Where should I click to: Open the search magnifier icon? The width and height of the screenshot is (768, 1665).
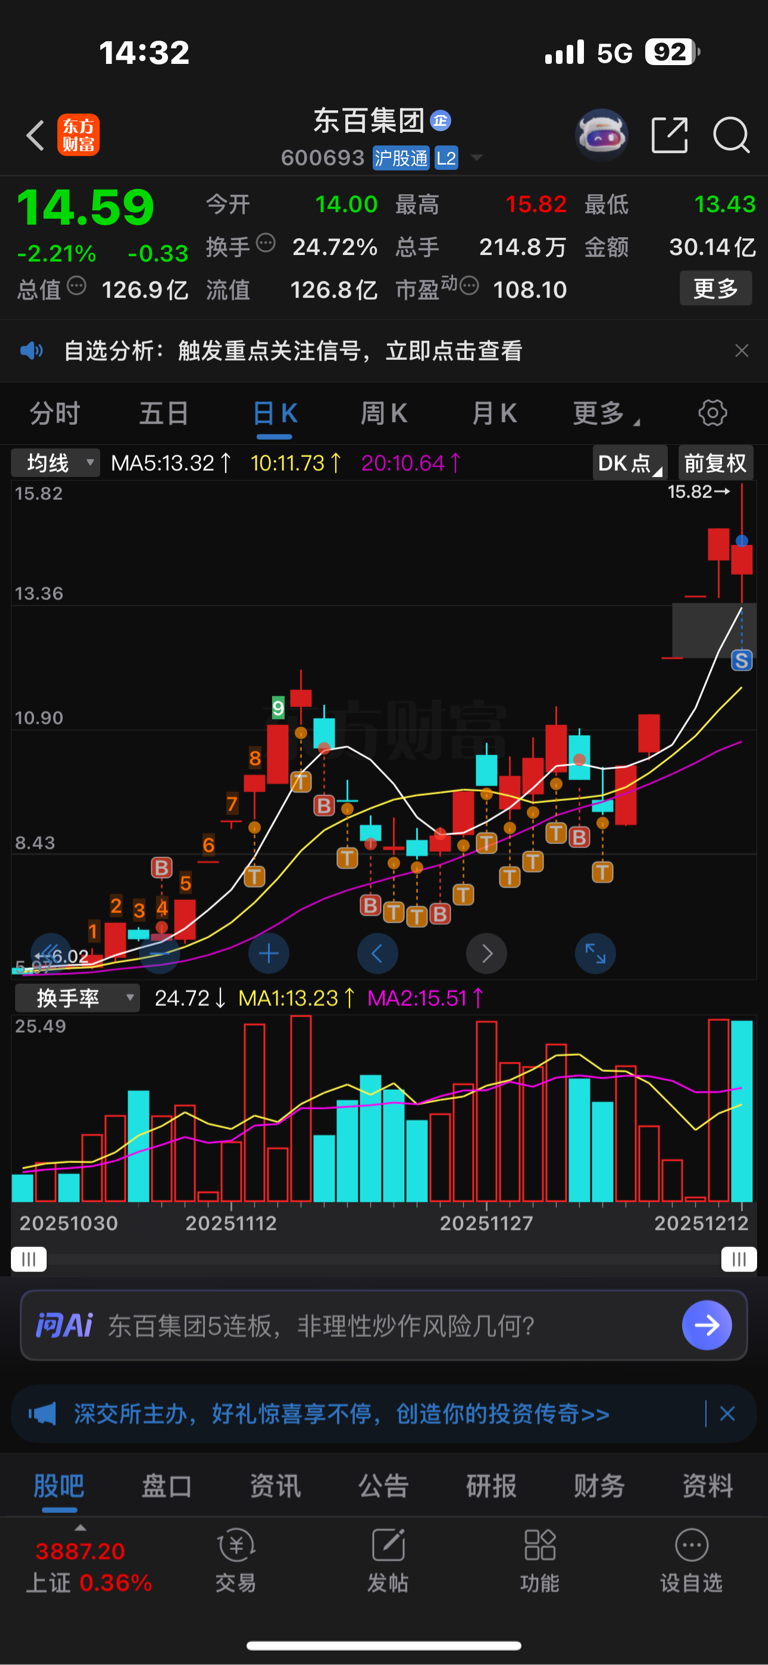pos(731,135)
